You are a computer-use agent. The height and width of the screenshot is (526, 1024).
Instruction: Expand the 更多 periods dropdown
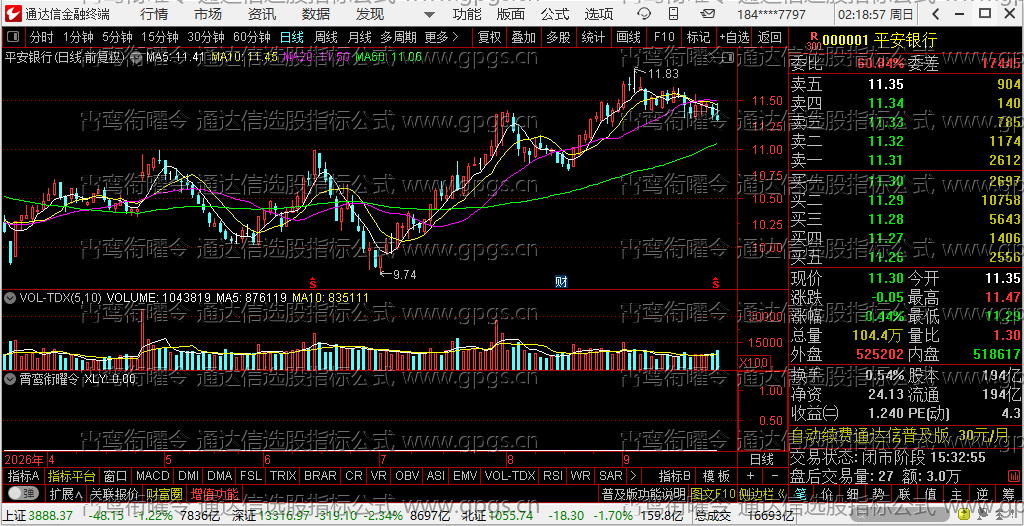coord(441,37)
